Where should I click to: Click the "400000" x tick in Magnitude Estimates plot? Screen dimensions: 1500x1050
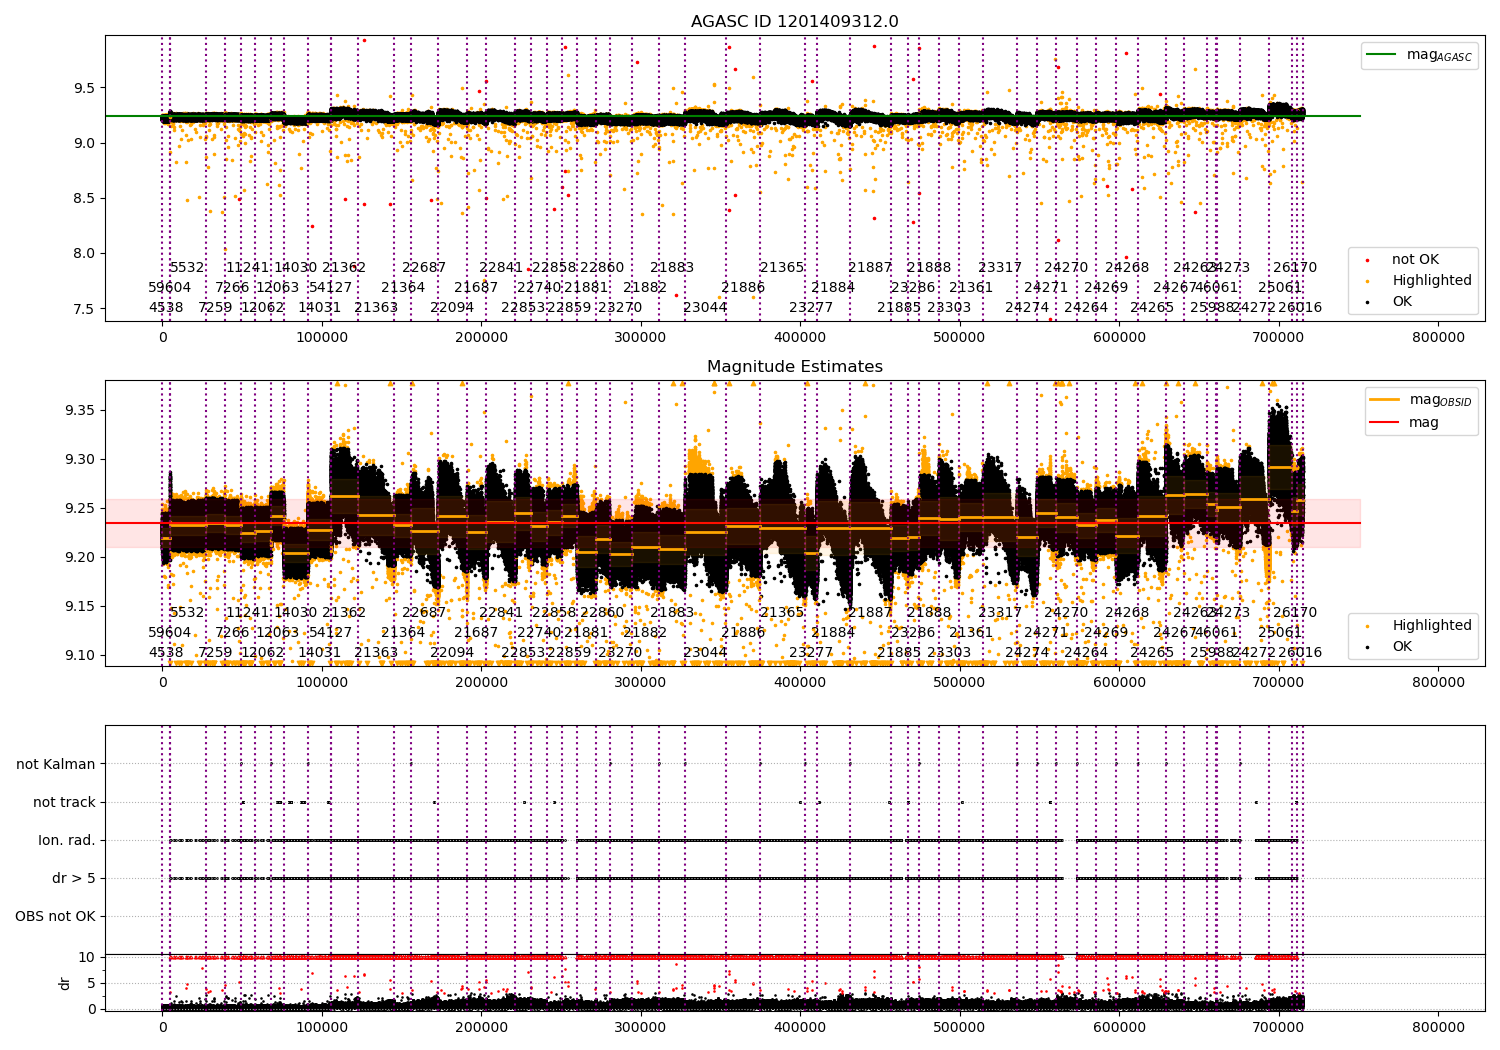click(x=800, y=683)
